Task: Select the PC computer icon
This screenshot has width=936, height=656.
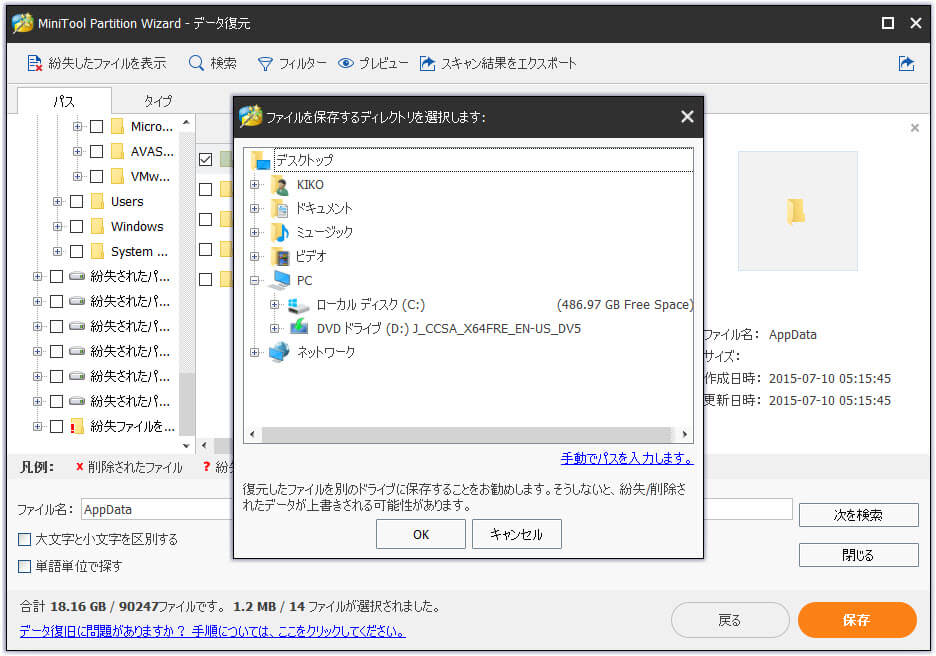Action: tap(280, 281)
